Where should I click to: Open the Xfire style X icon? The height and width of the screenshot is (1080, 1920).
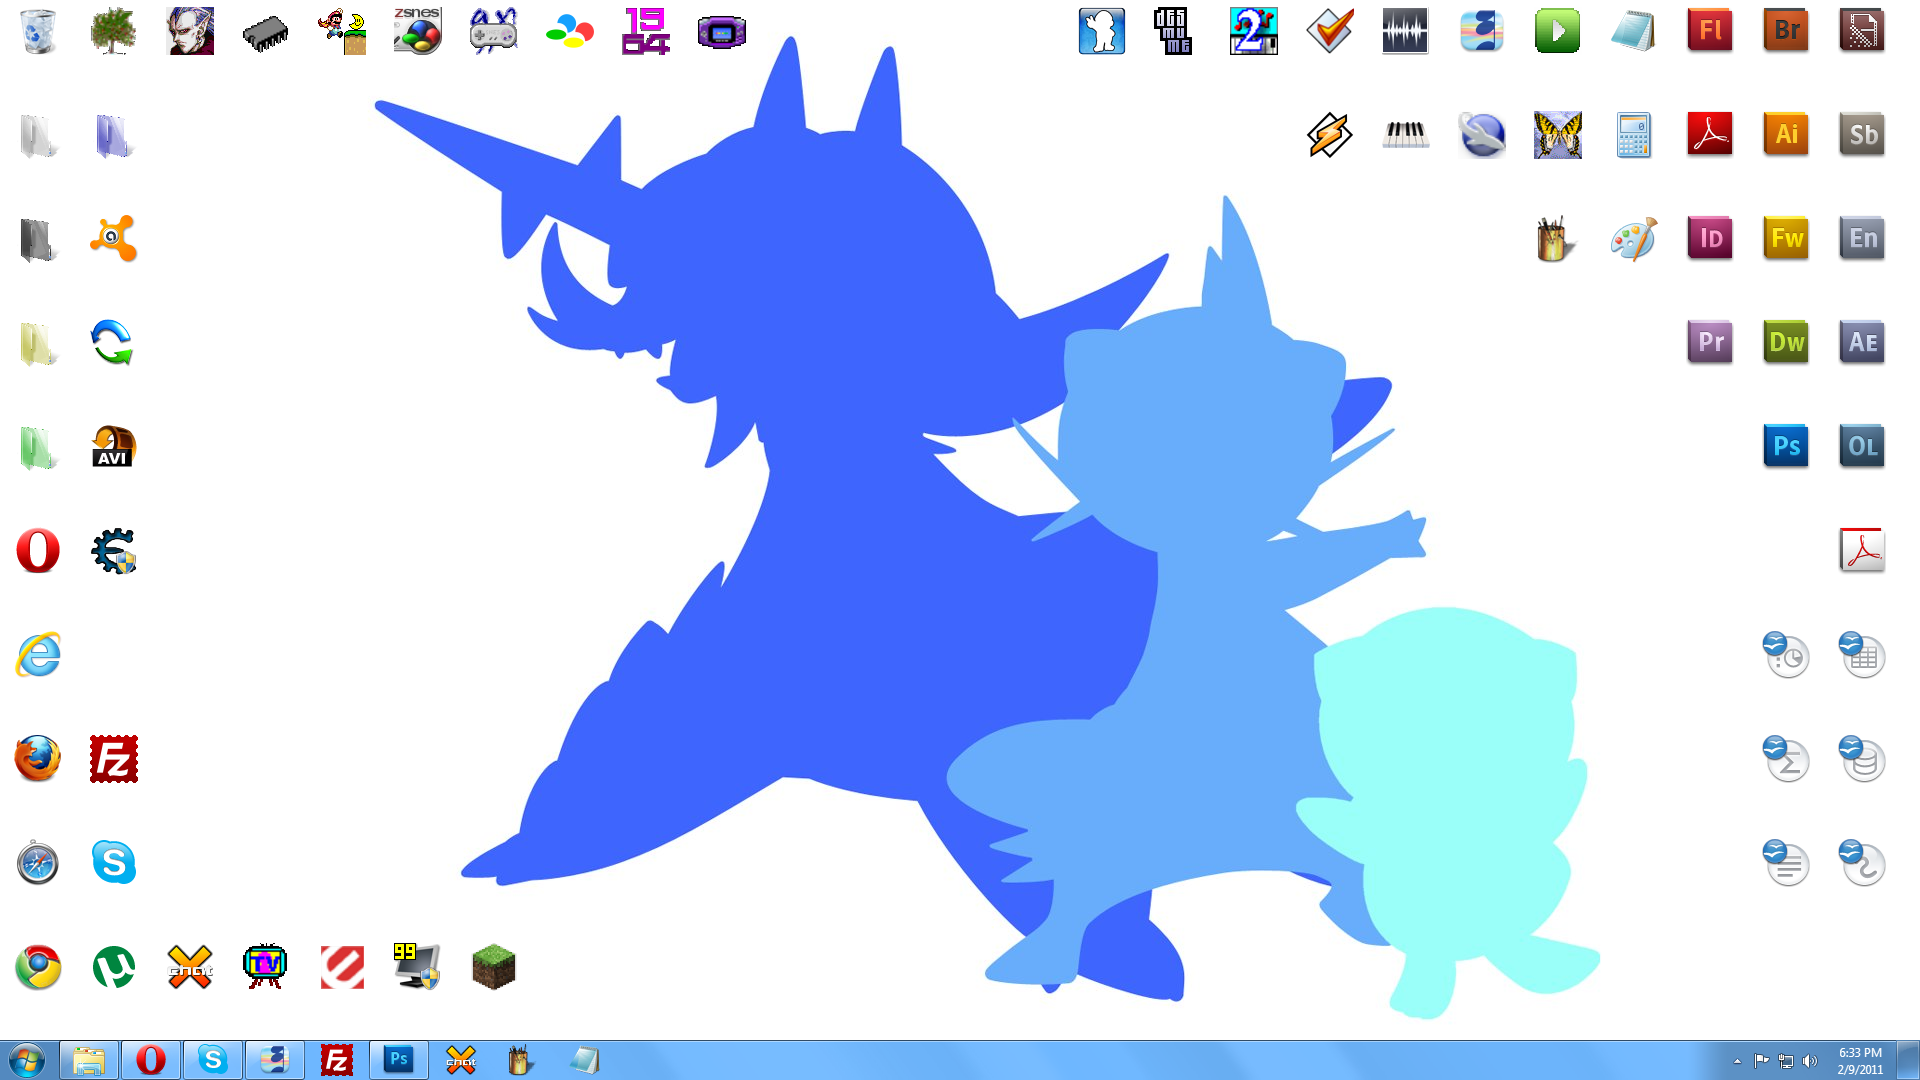click(x=190, y=967)
